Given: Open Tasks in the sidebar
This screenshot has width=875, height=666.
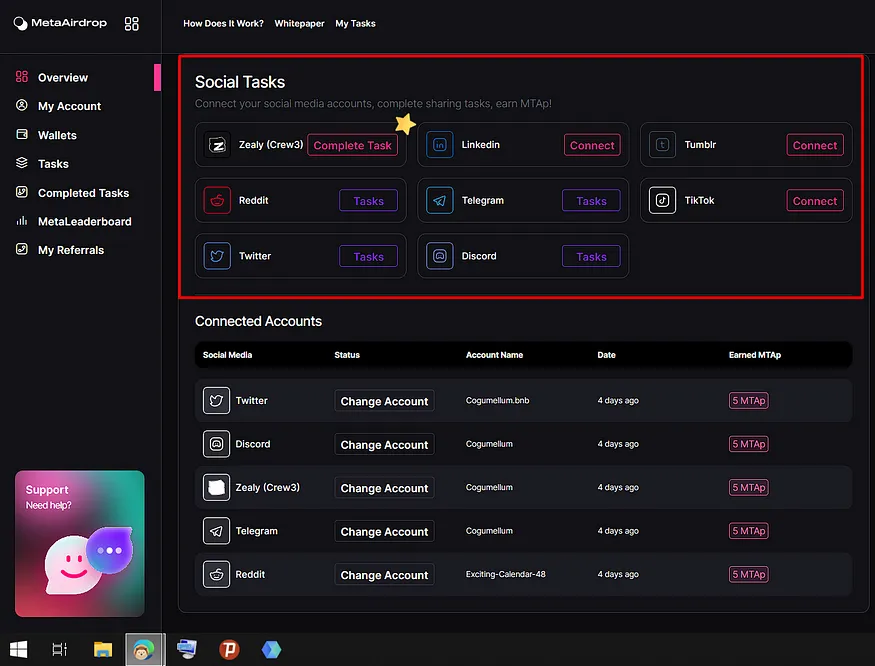Looking at the screenshot, I should (53, 164).
